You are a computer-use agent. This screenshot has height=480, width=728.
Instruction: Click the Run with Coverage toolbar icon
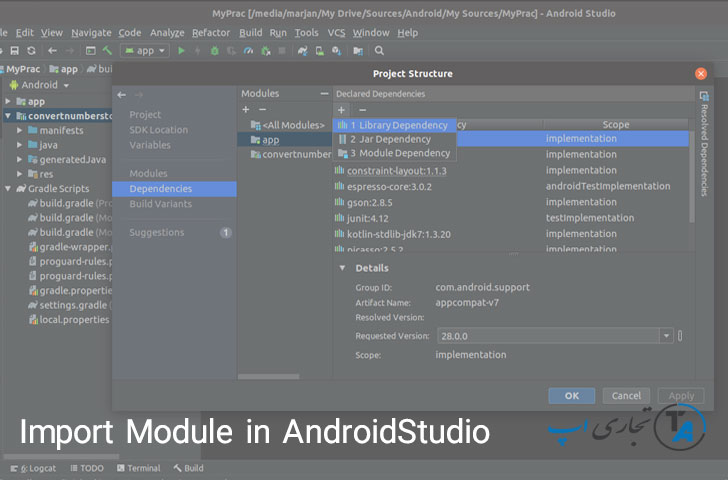(231, 51)
